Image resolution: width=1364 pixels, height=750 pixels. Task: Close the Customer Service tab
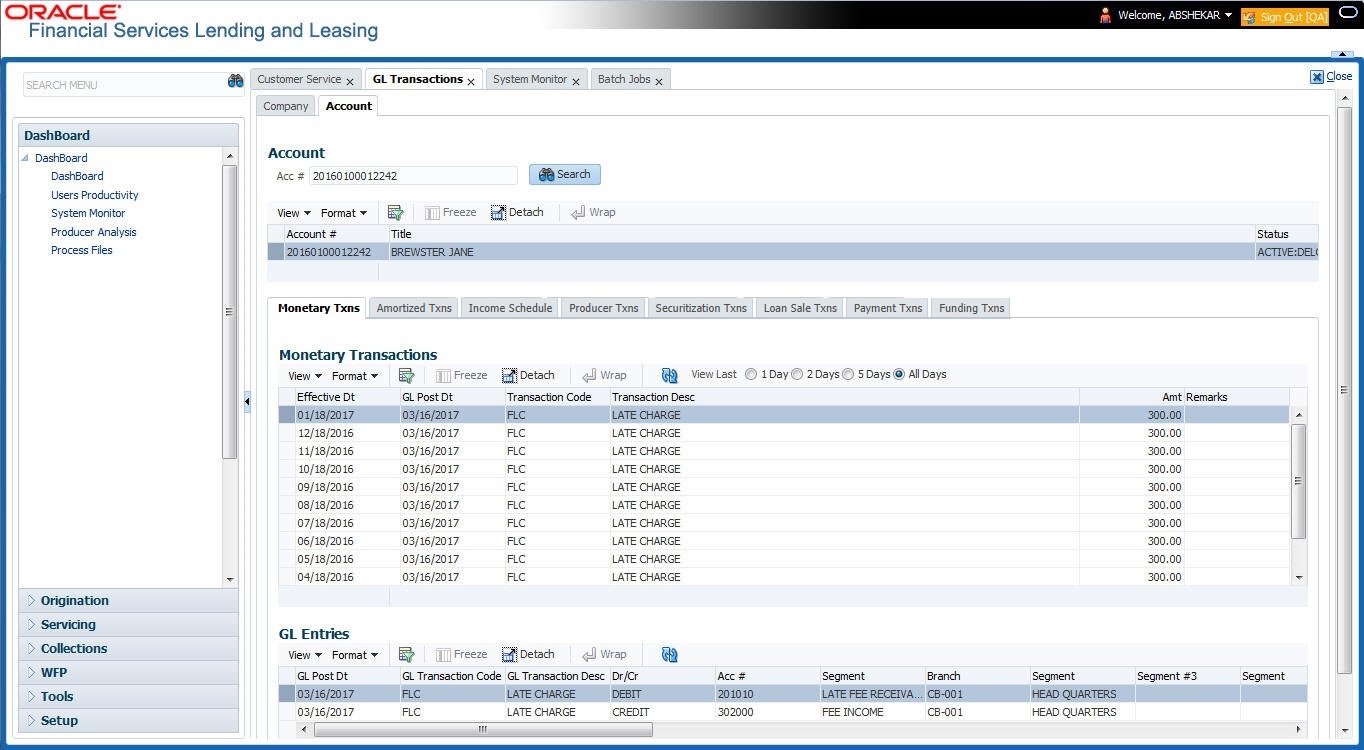[x=350, y=81]
